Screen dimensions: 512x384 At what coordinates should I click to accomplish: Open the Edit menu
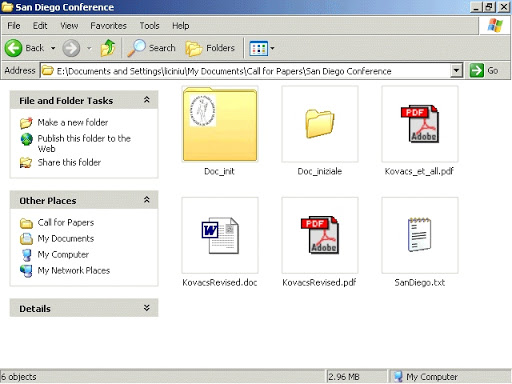tap(40, 26)
